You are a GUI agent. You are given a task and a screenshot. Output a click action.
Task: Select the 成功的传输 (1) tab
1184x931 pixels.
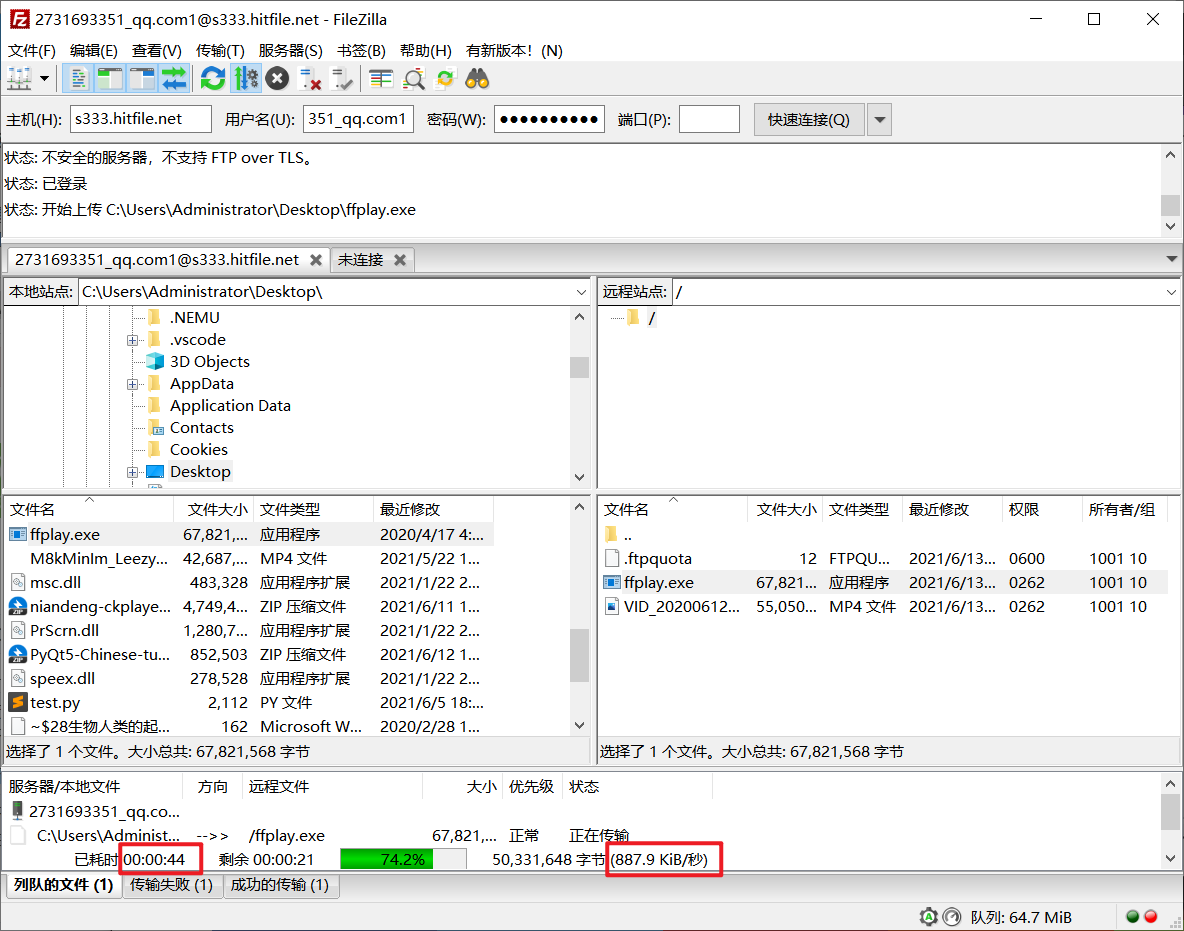[280, 885]
